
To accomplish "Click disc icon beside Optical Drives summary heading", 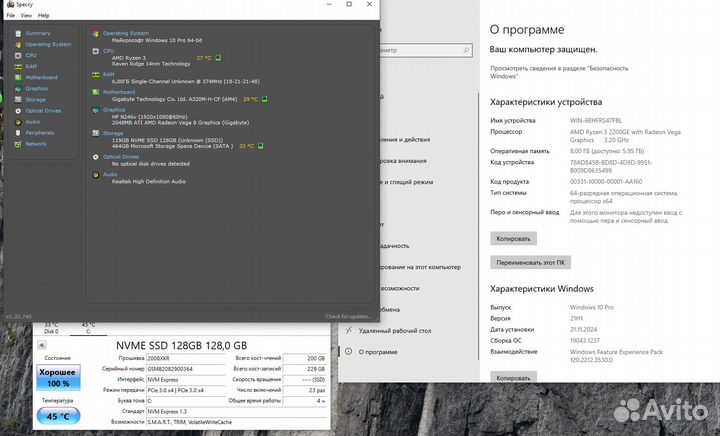I will [96, 157].
